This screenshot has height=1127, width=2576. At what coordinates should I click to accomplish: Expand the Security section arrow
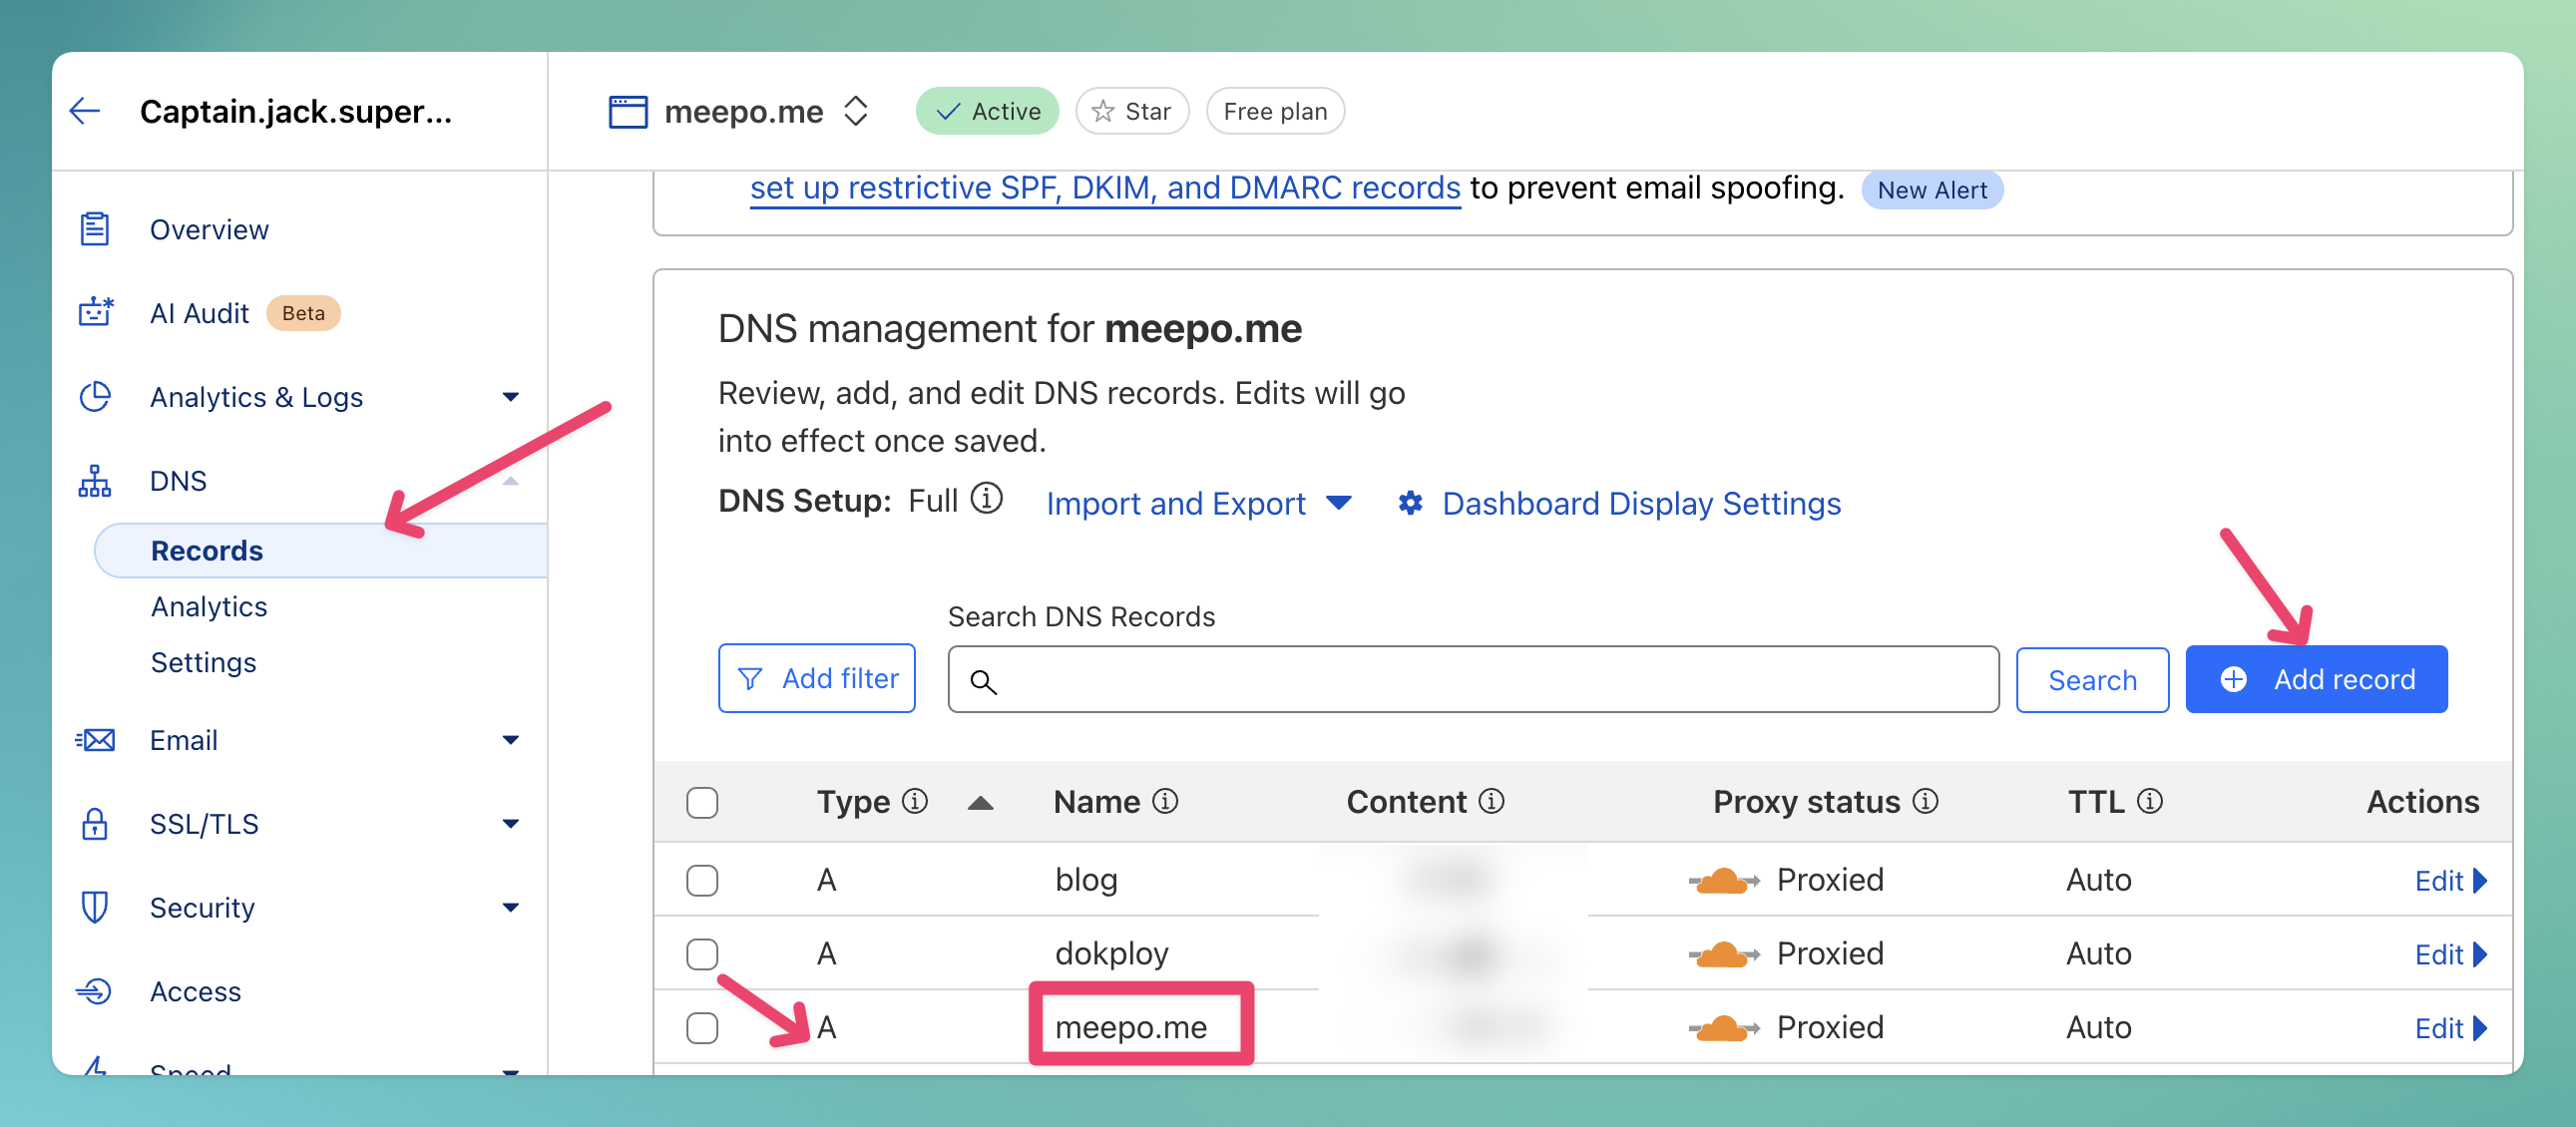click(510, 908)
